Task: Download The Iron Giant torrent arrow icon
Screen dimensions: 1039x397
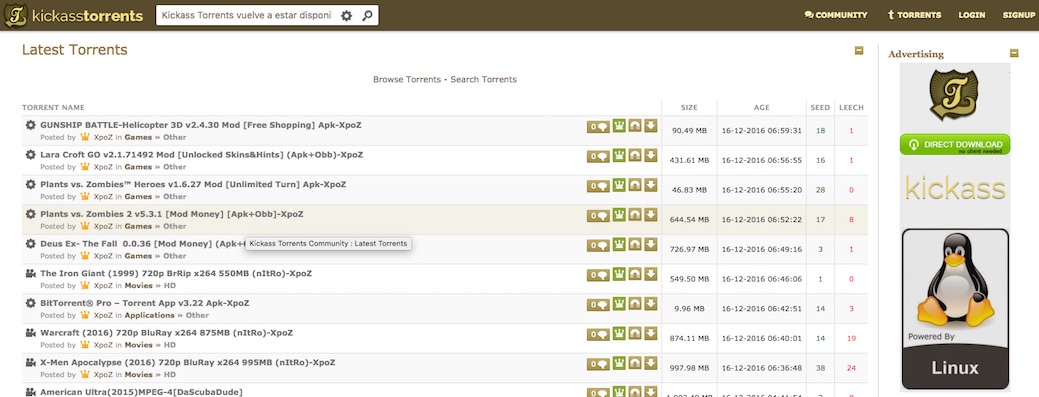Action: pyautogui.click(x=651, y=274)
